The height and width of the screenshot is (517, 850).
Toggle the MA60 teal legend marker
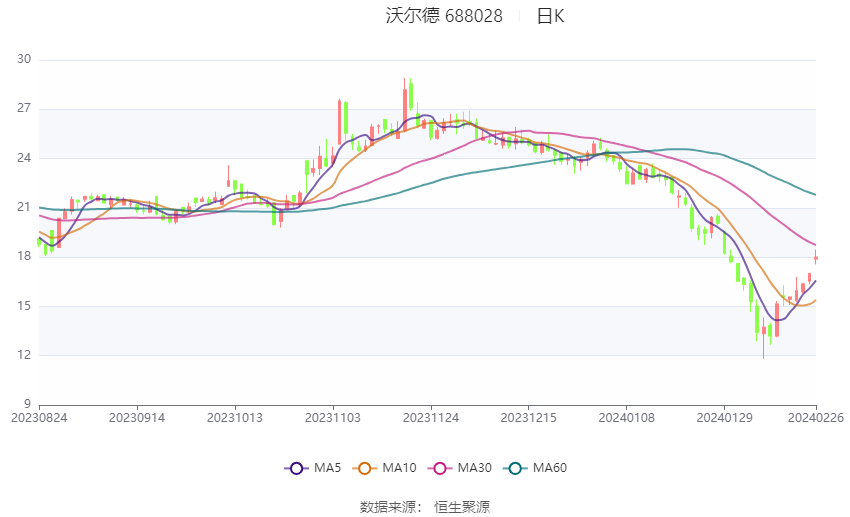point(515,468)
